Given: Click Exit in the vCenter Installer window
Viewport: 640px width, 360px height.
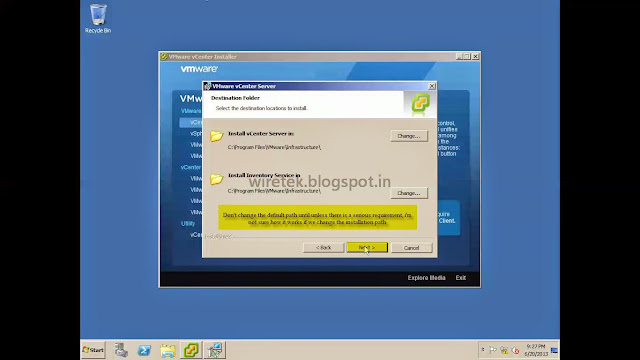Looking at the screenshot, I should pyautogui.click(x=461, y=278).
